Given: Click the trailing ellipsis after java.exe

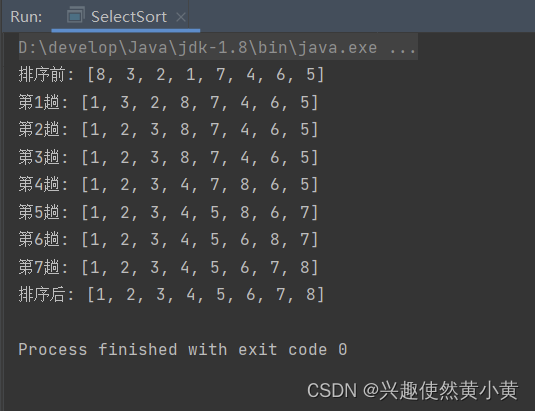Looking at the screenshot, I should [403, 48].
